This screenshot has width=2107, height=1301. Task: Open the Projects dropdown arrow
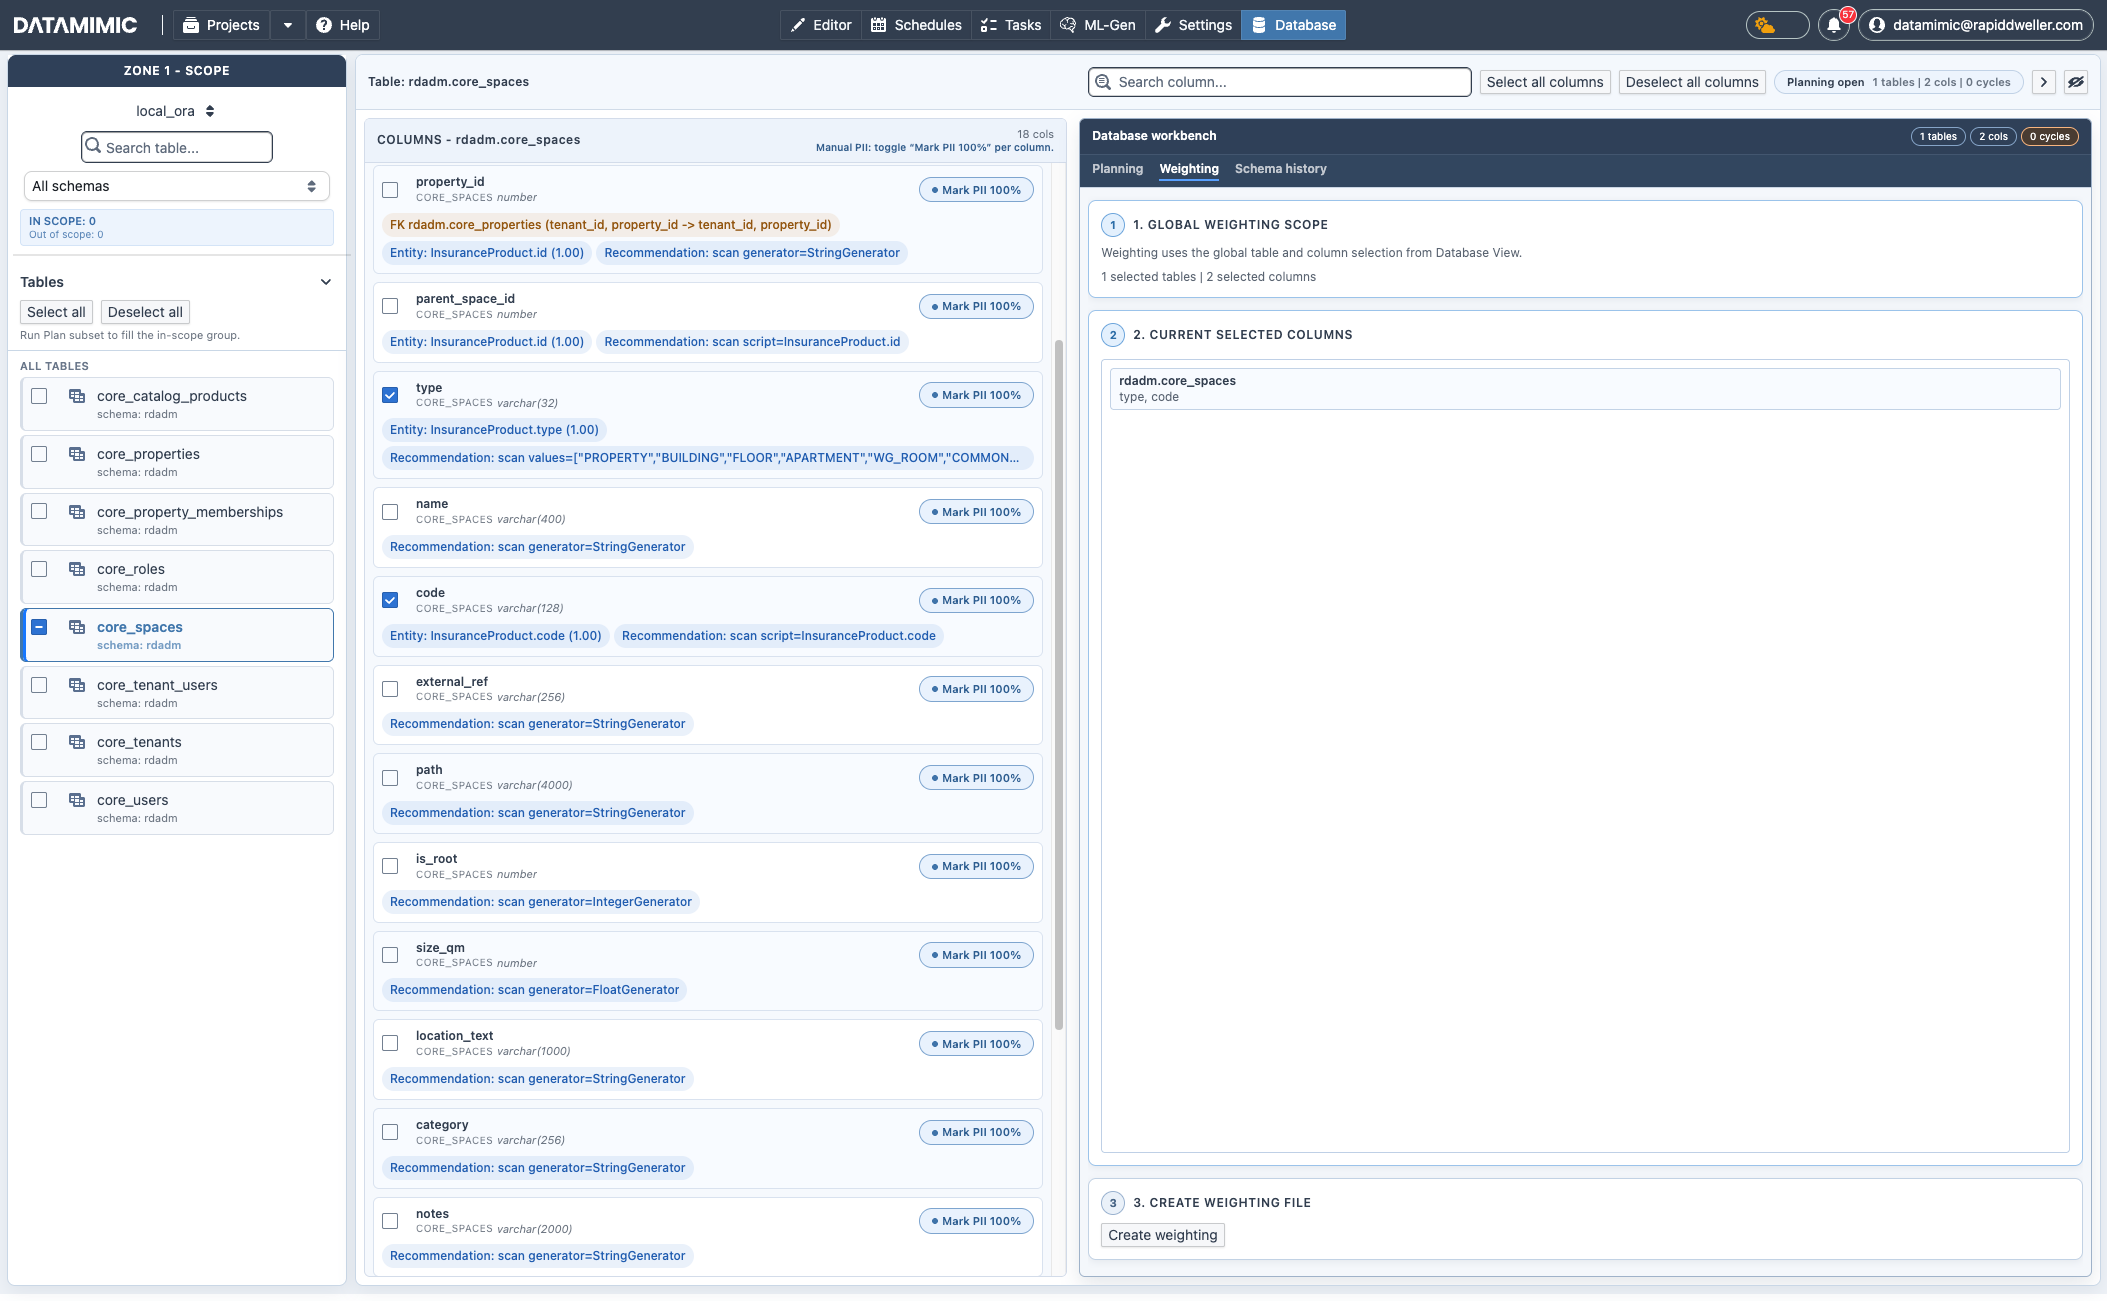288,24
